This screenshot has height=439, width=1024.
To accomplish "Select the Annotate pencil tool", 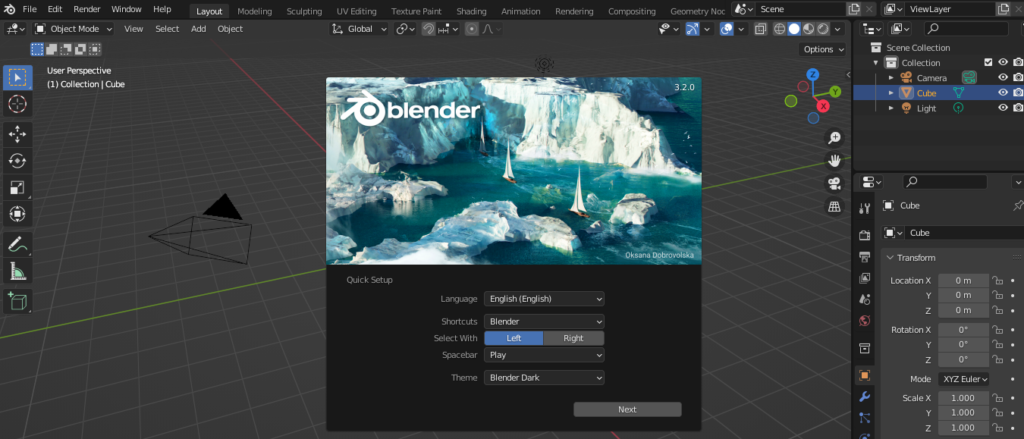I will [x=18, y=245].
